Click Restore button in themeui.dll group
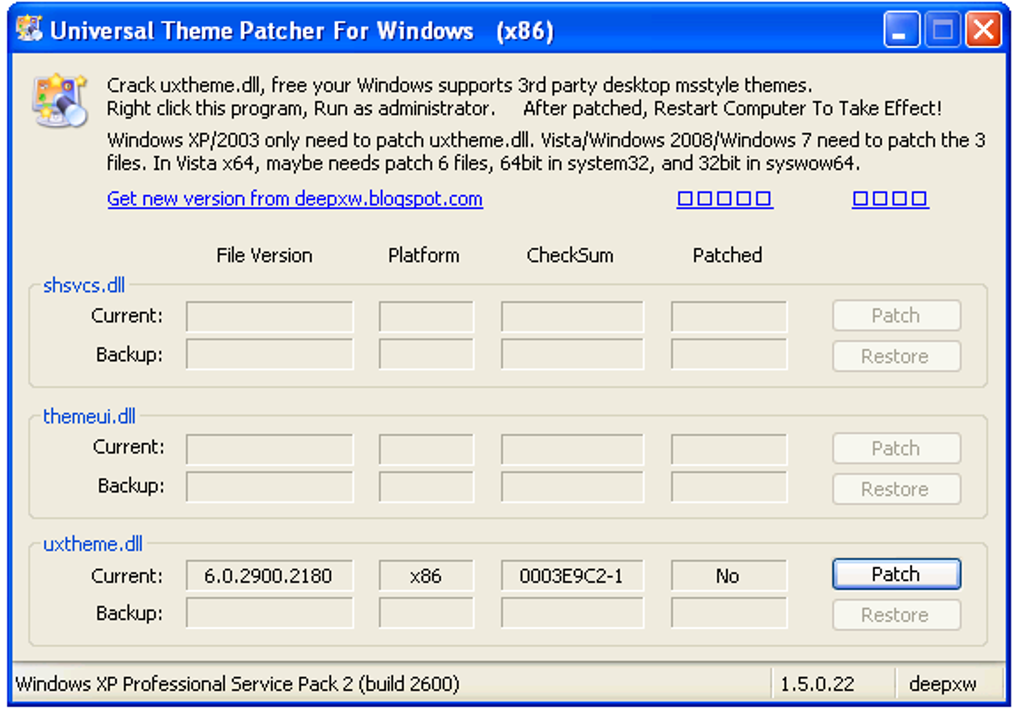The width and height of the screenshot is (1020, 714). pos(896,489)
